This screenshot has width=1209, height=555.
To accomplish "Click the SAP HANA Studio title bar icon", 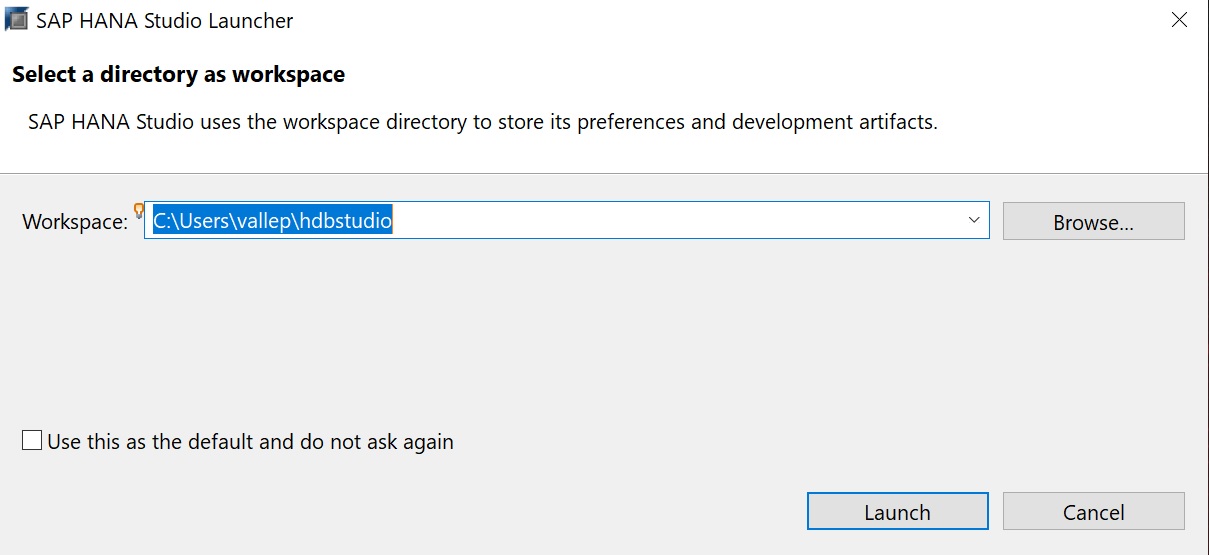I will (16, 20).
